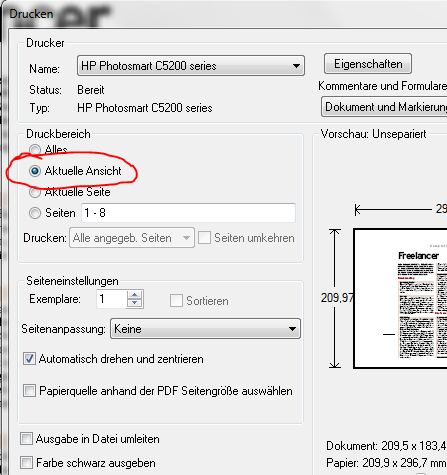Click the 'Drucken' dialog title
Screen dimensions: 447x475
[x=31, y=14]
